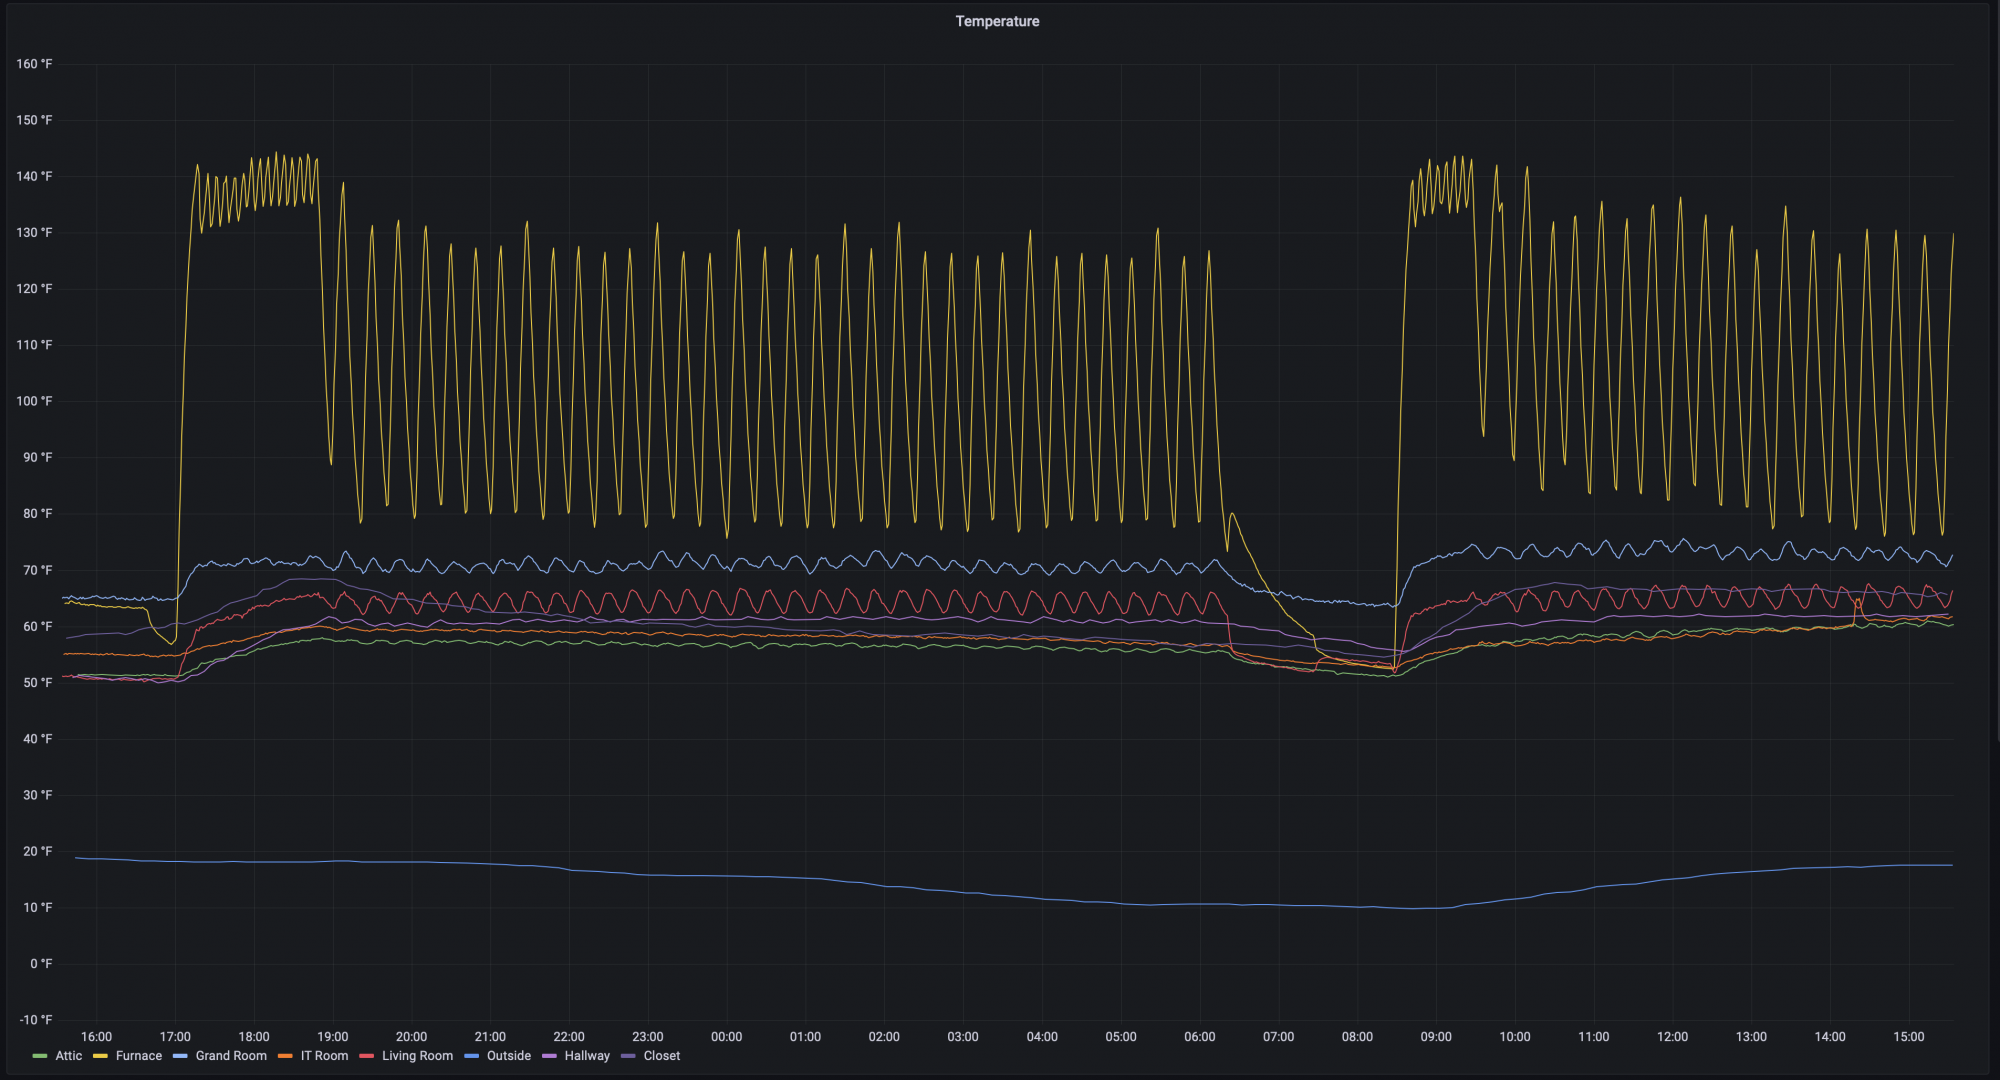Toggle the Grand Room legend label

point(231,1056)
